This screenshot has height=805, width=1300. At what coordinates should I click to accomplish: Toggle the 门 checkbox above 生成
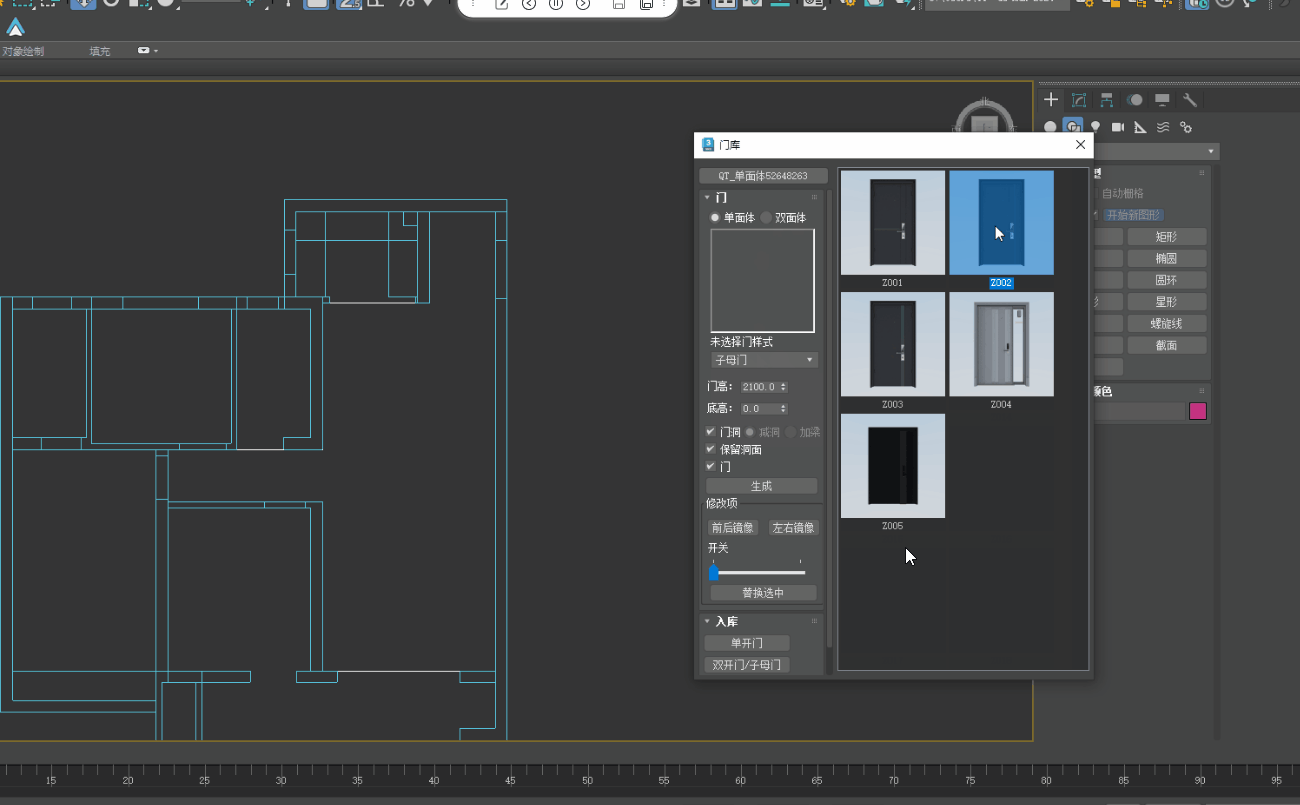tap(711, 466)
